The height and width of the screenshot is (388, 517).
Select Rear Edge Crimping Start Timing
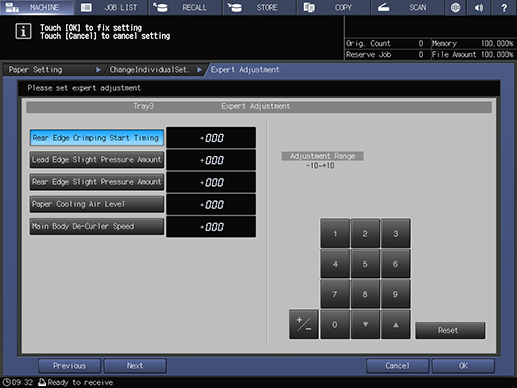97,138
